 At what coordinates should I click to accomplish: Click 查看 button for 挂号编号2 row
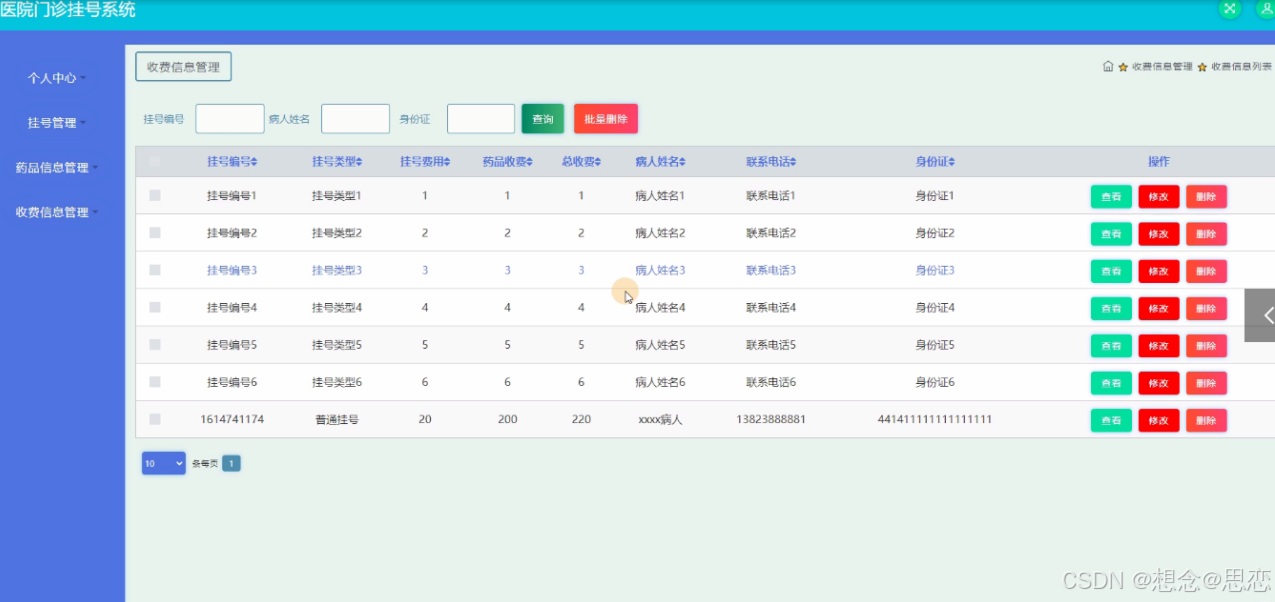click(1111, 234)
